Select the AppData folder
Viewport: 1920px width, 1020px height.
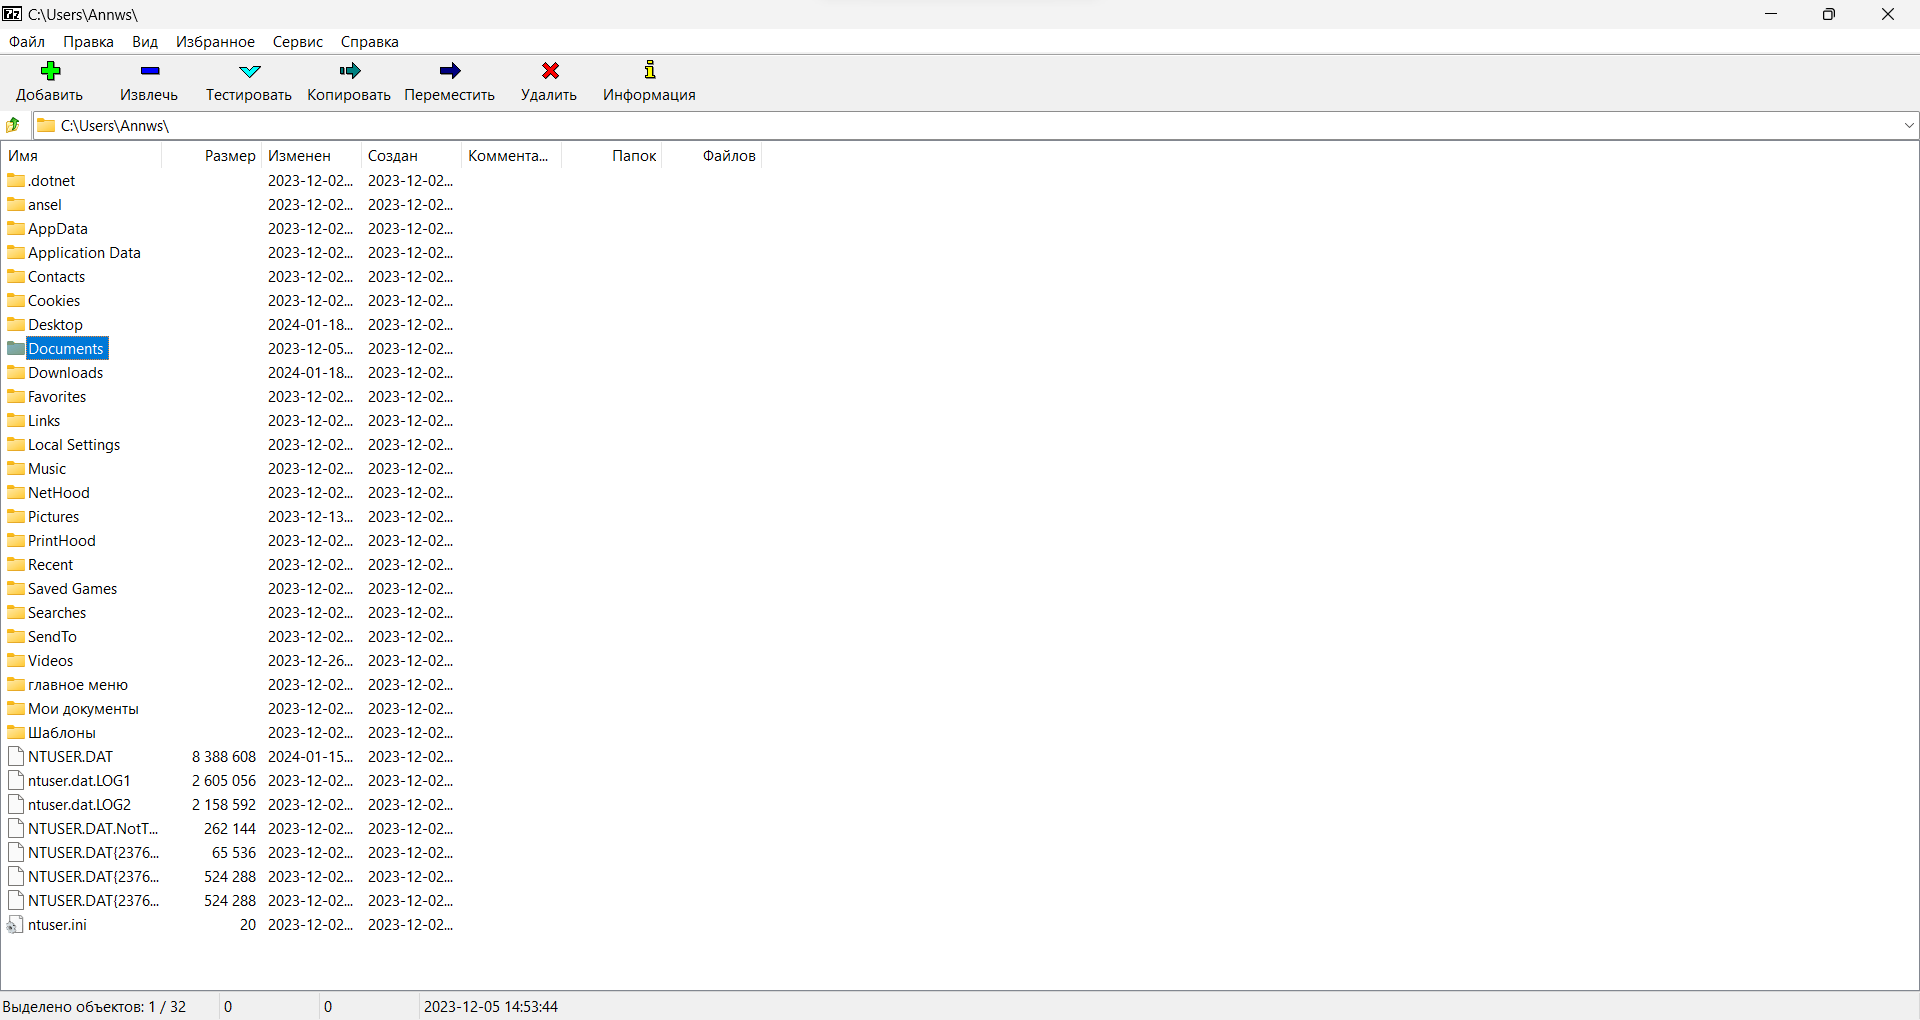(x=57, y=229)
